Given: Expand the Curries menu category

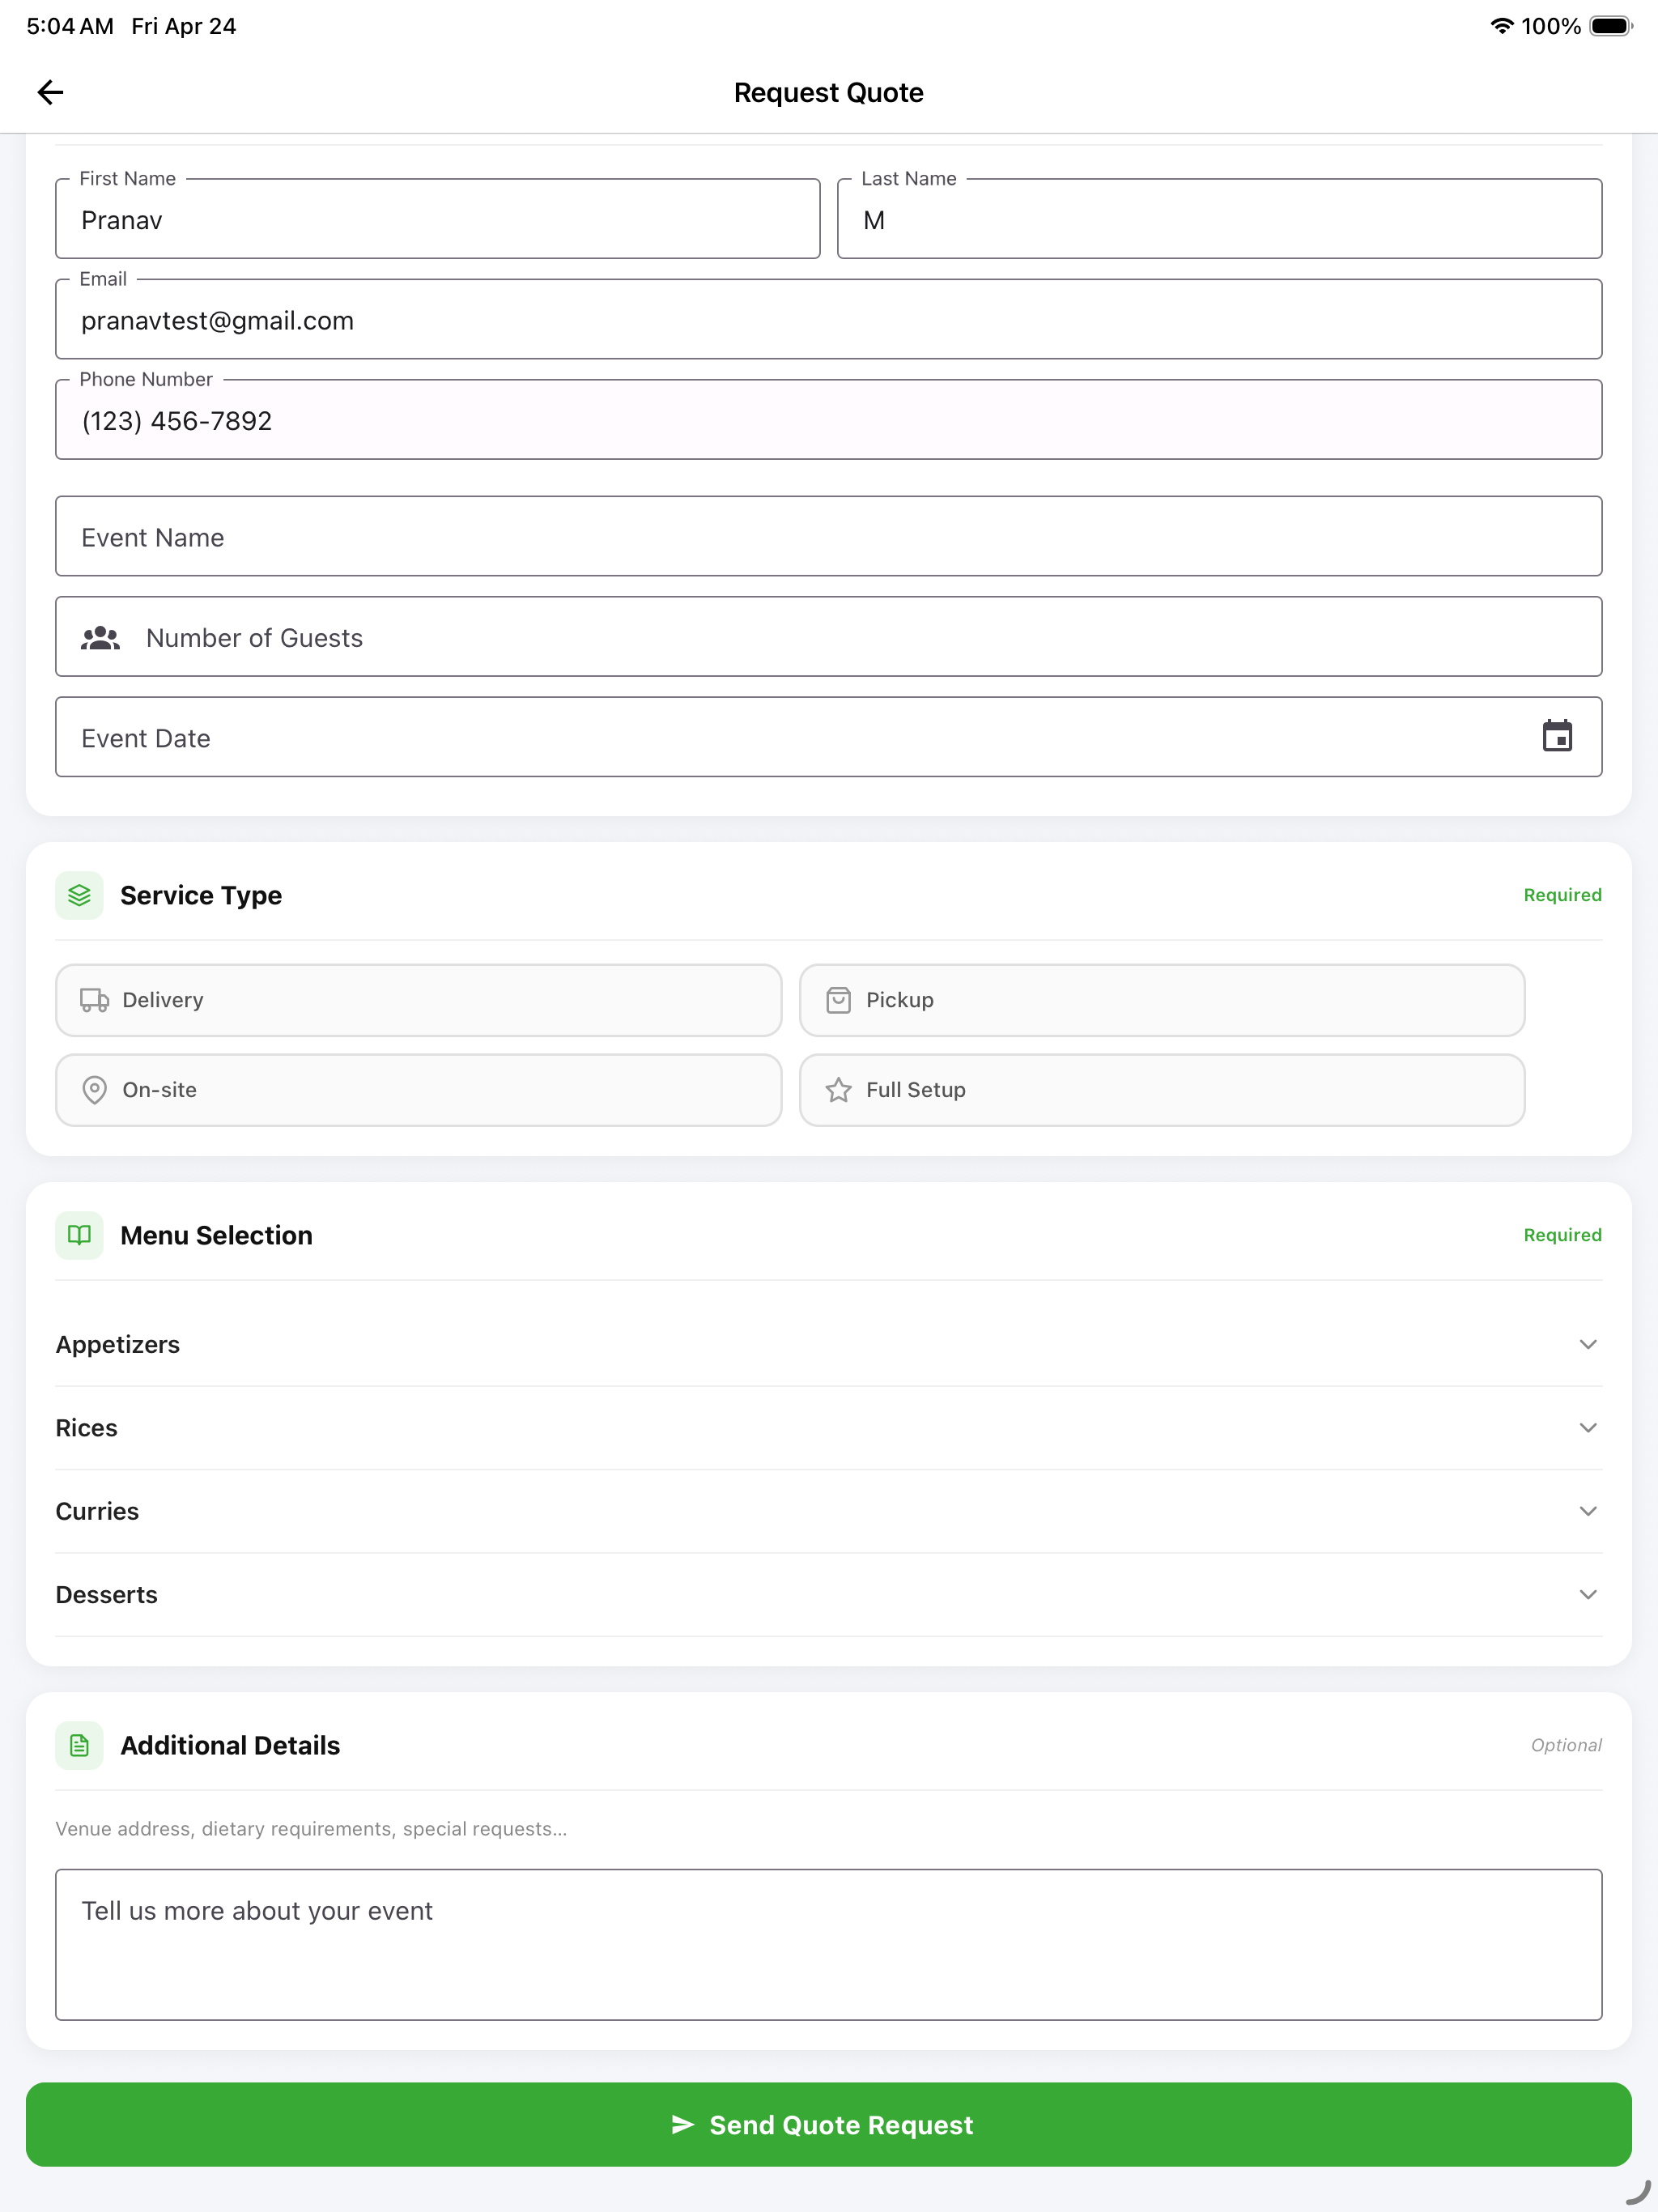Looking at the screenshot, I should click(828, 1511).
